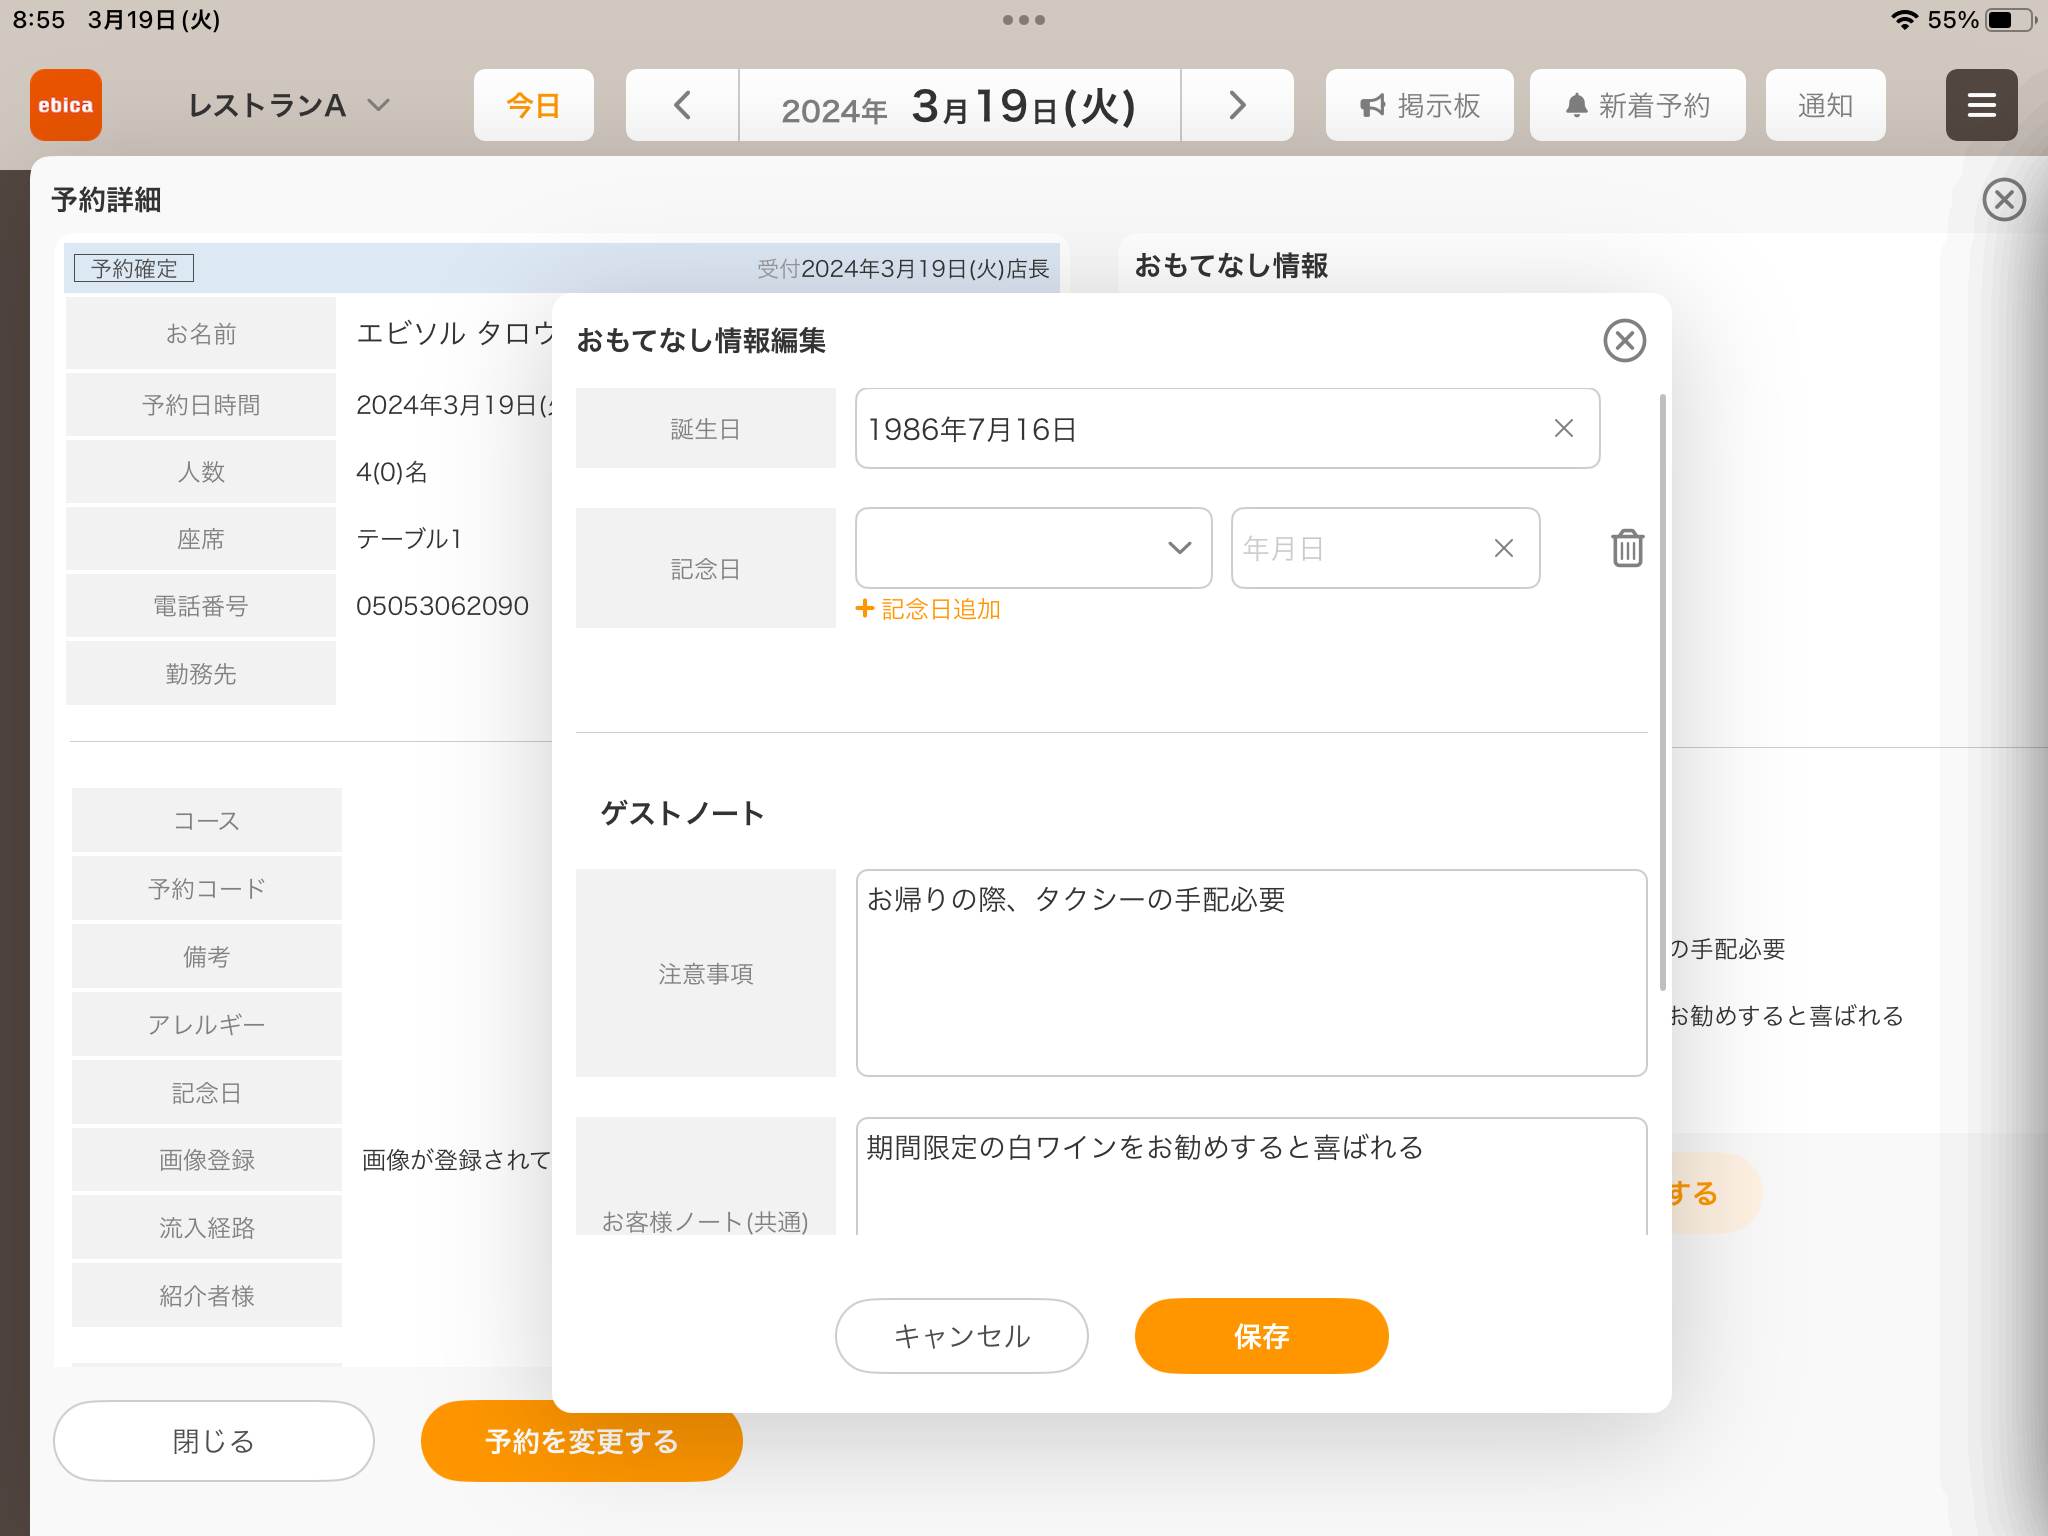The width and height of the screenshot is (2048, 1536).
Task: Click the dialog's vertical scrollbar
Action: click(x=1663, y=692)
